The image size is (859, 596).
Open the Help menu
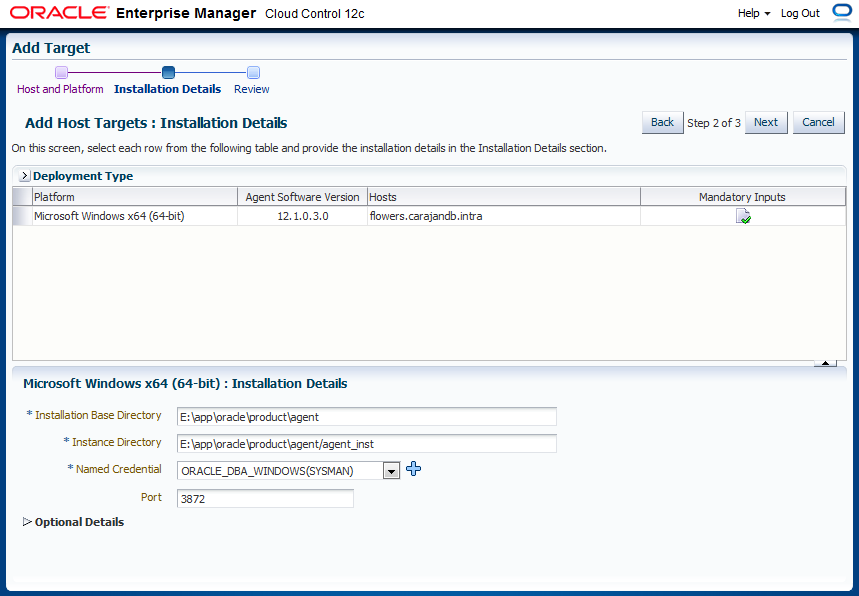point(754,13)
